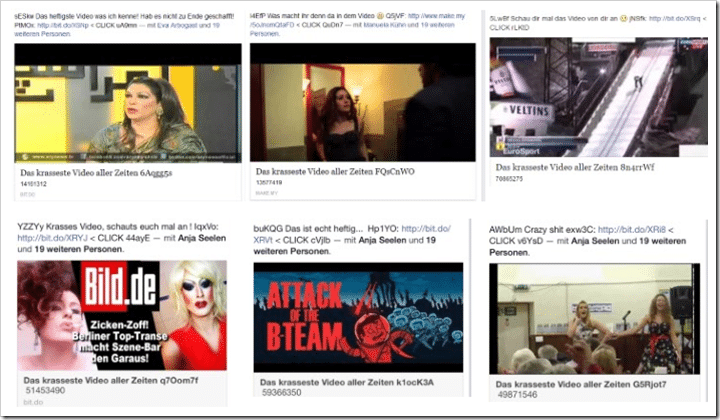This screenshot has height=420, width=720.
Task: Open Anja Seelen in the 'Crazy shit' post
Action: [595, 241]
